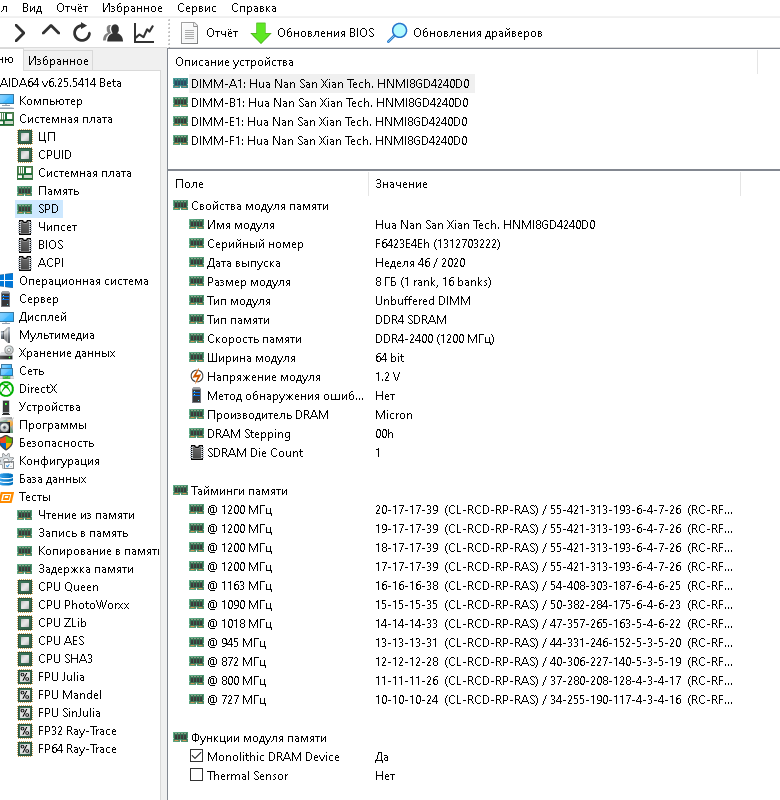
Task: Open the Сервис menu
Action: [196, 8]
